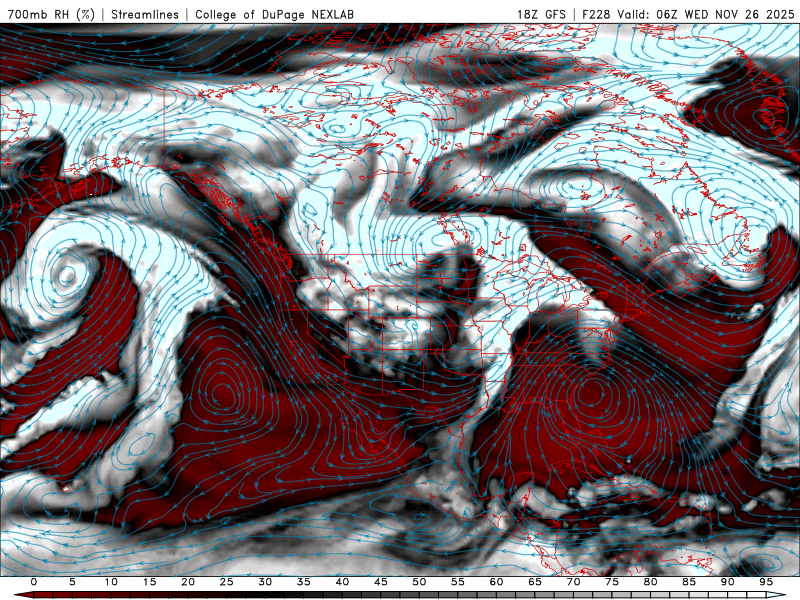Click the colorbar label "95"
This screenshot has height=600, width=800.
(x=766, y=582)
